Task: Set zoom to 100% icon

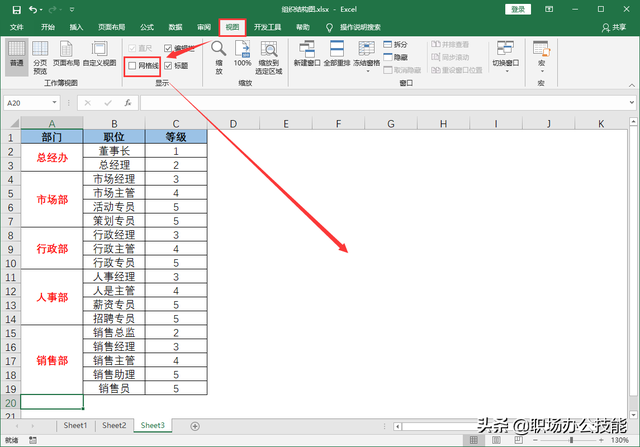Action: point(242,54)
